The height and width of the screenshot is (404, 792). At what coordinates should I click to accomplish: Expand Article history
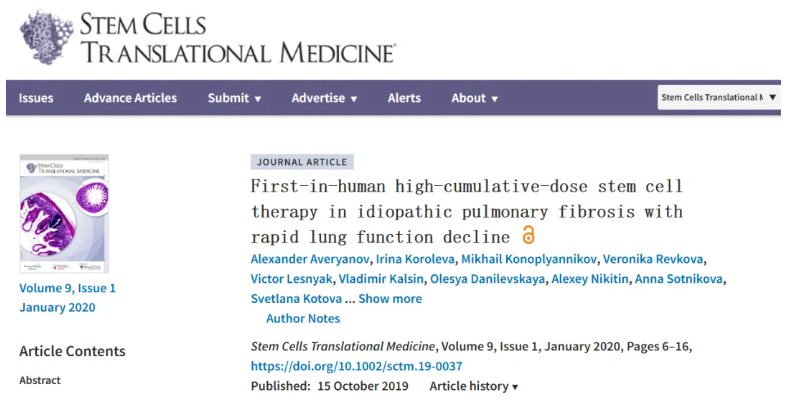[x=474, y=386]
